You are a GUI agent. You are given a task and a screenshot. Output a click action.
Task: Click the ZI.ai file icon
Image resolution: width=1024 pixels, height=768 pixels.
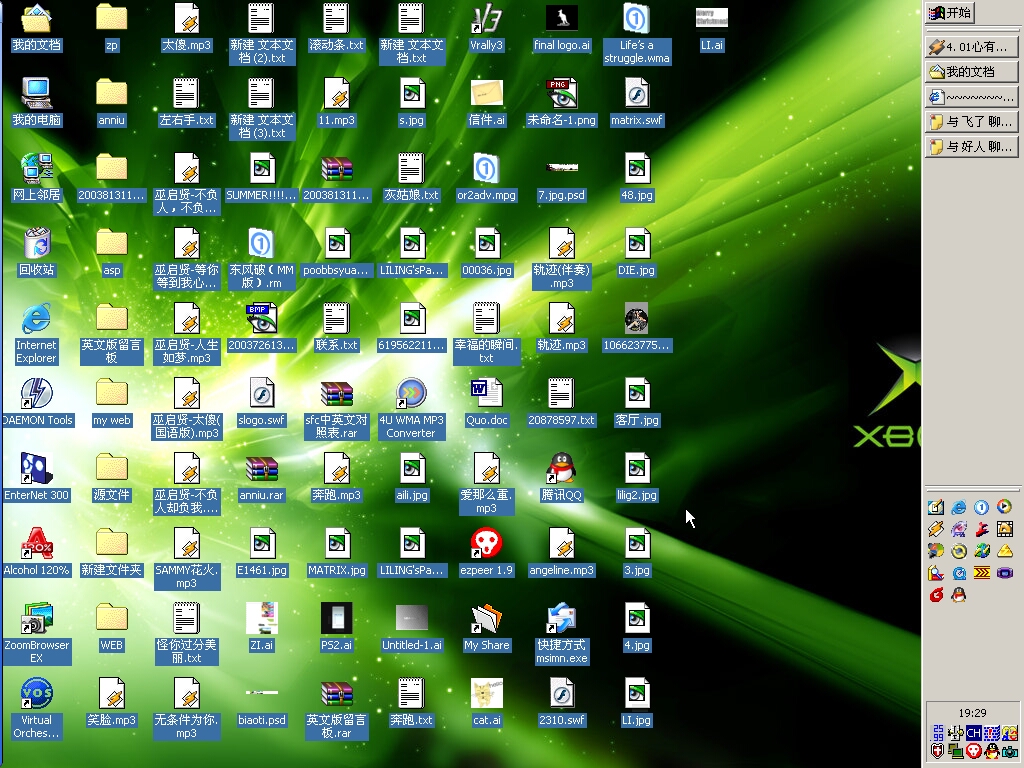point(261,628)
